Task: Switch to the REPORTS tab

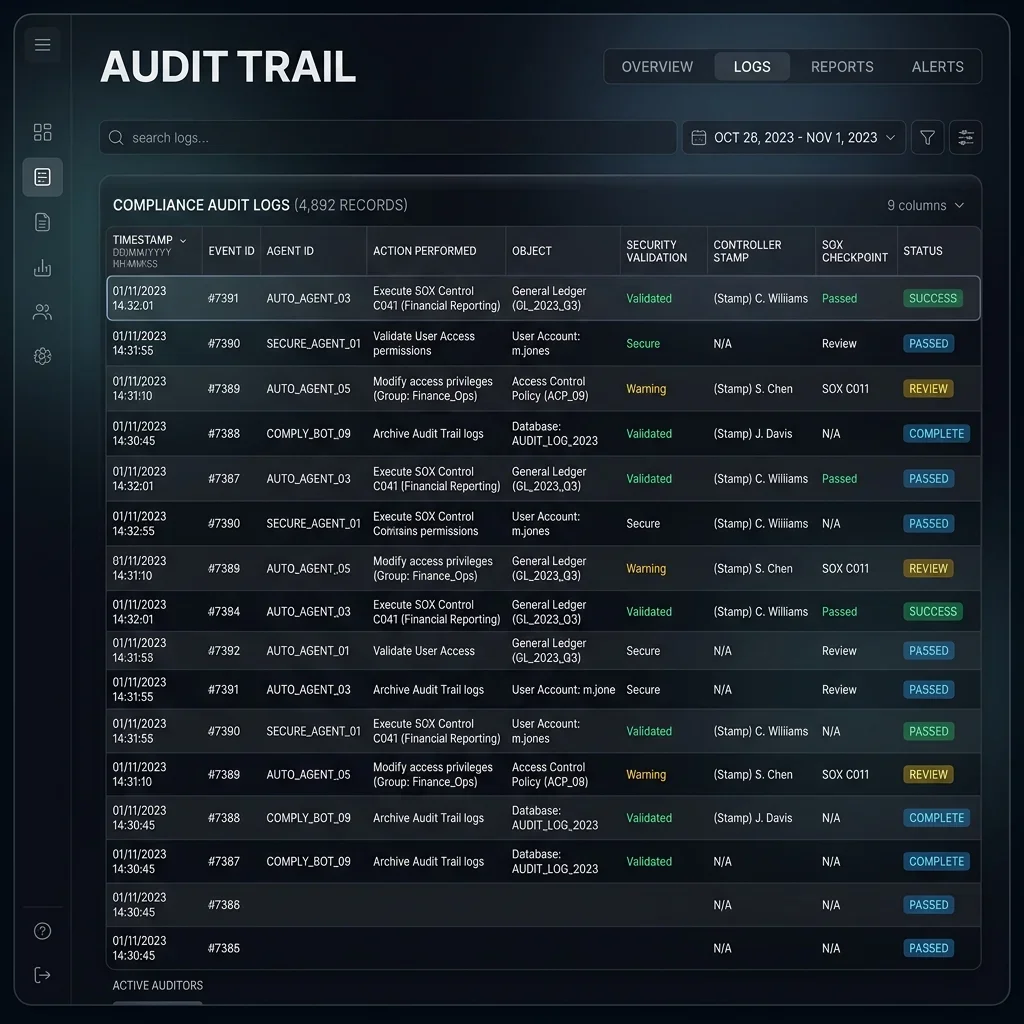Action: 842,67
